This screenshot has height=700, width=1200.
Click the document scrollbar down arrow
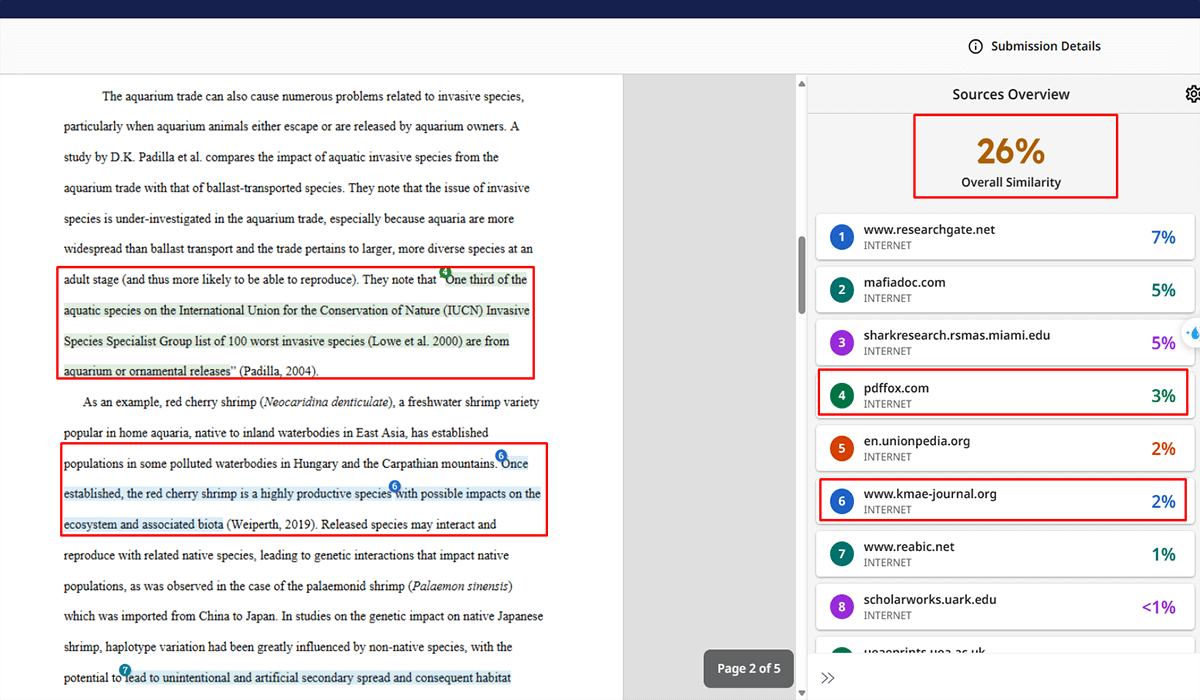coord(801,692)
